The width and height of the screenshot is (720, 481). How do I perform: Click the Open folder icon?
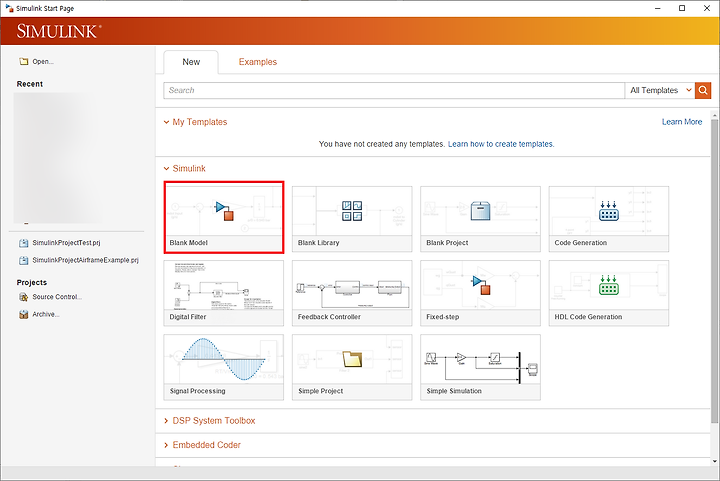click(23, 62)
